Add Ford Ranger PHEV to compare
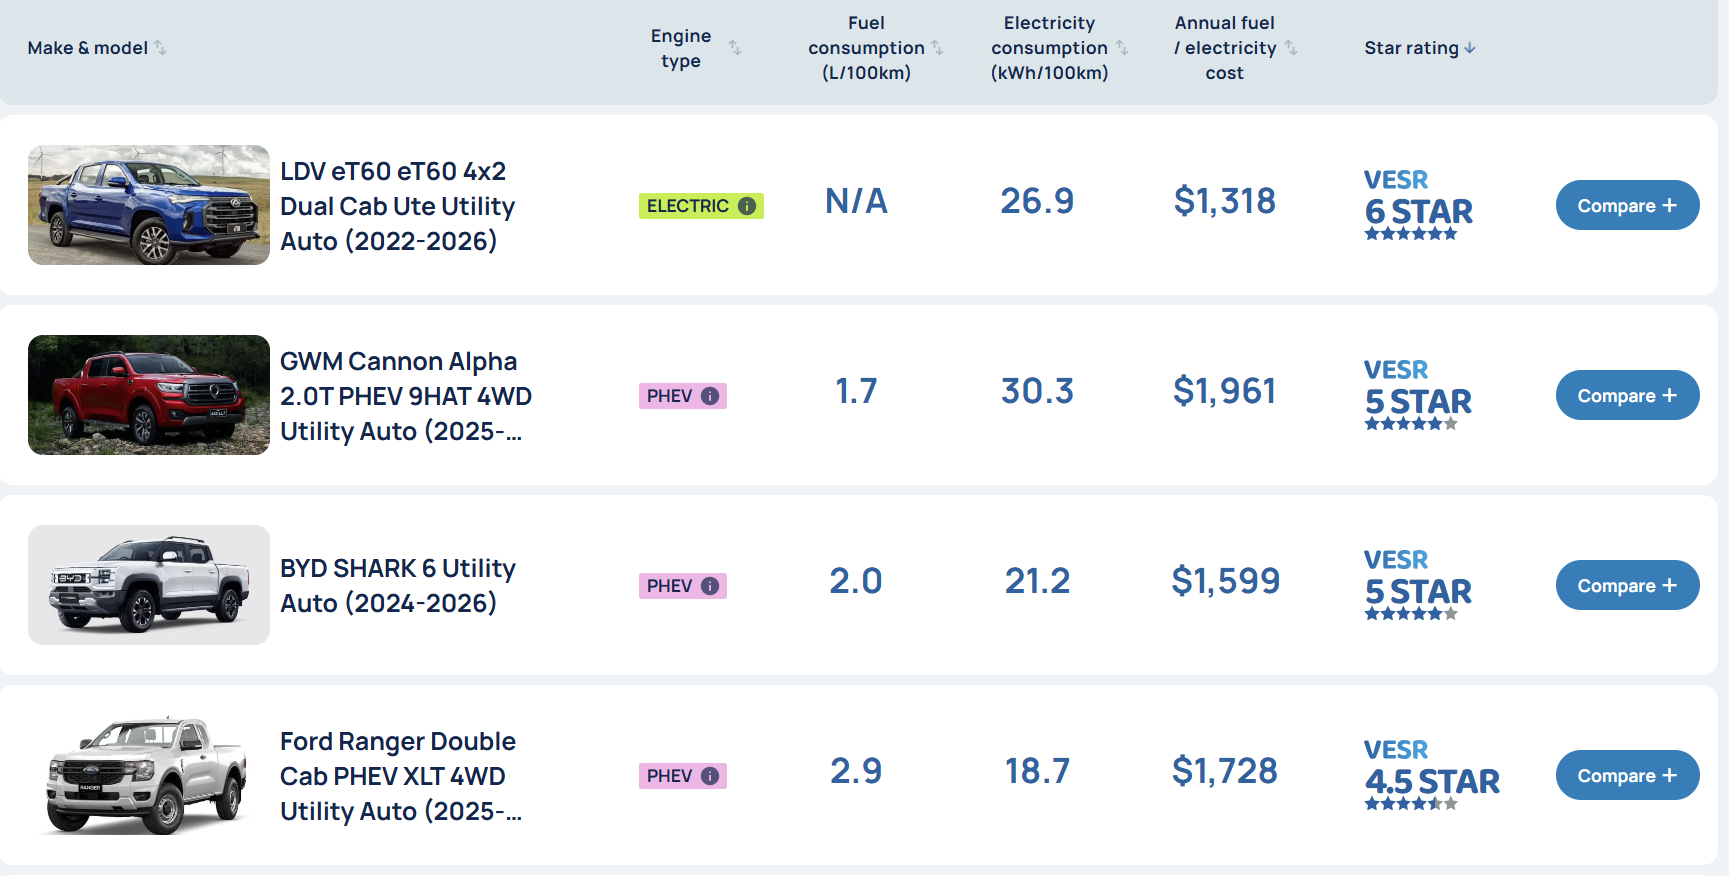This screenshot has height=876, width=1729. (1627, 775)
